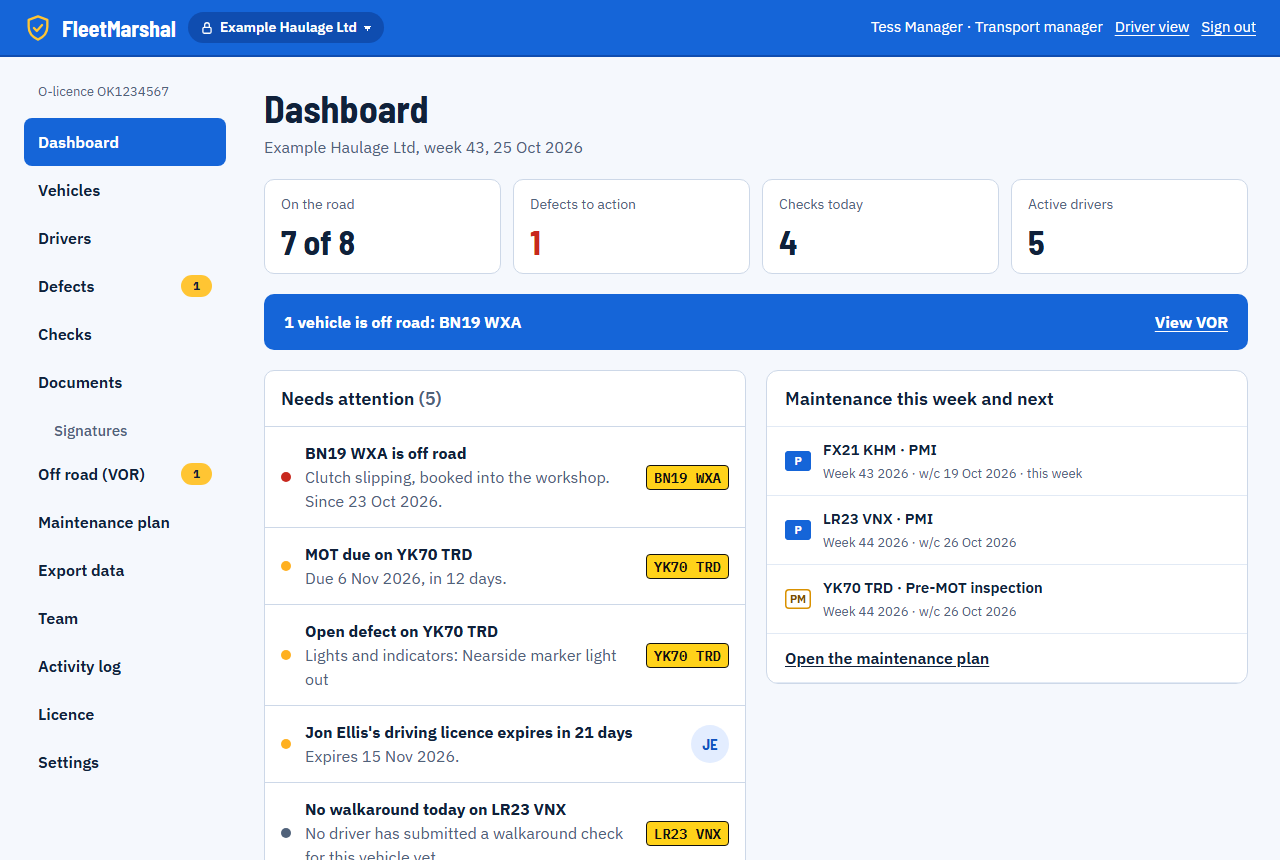Screen dimensions: 1280x860
Task: Click Open the maintenance plan link
Action: [887, 658]
